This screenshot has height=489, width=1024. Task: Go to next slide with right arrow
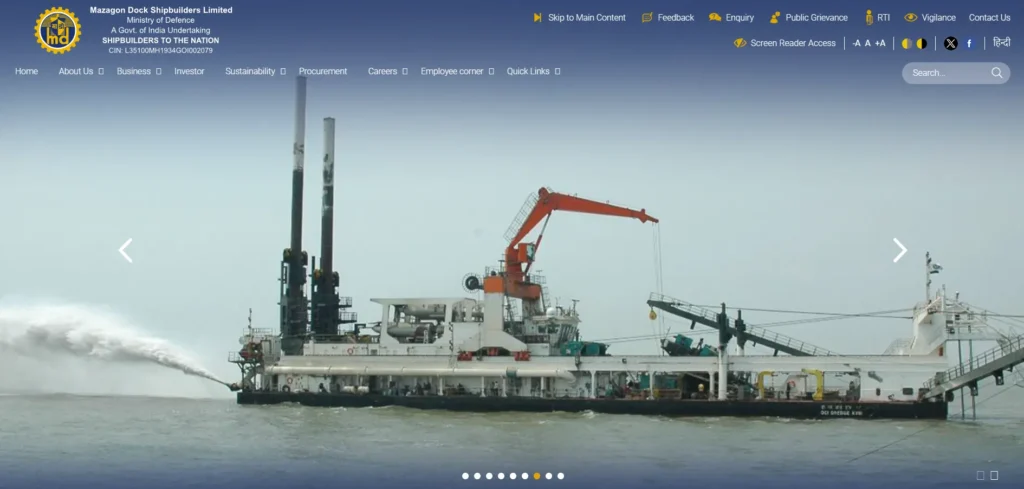pyautogui.click(x=900, y=251)
